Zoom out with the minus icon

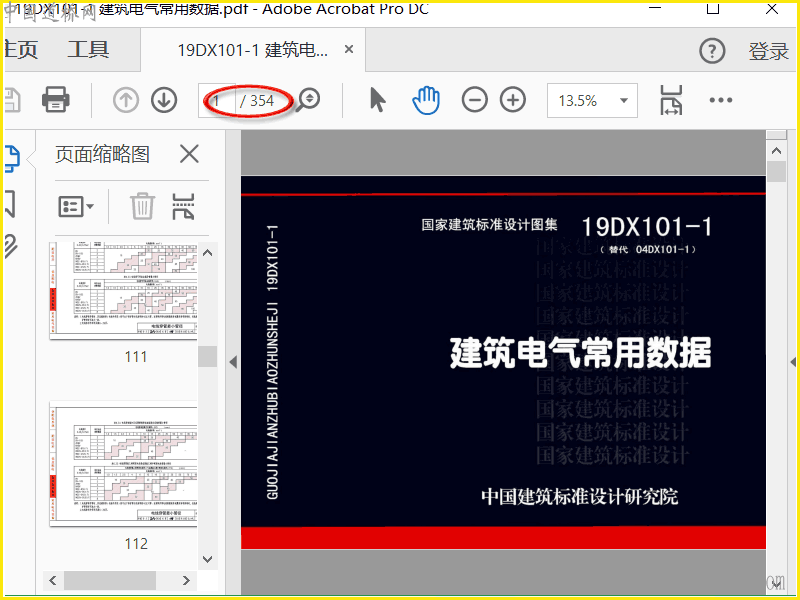tap(474, 100)
